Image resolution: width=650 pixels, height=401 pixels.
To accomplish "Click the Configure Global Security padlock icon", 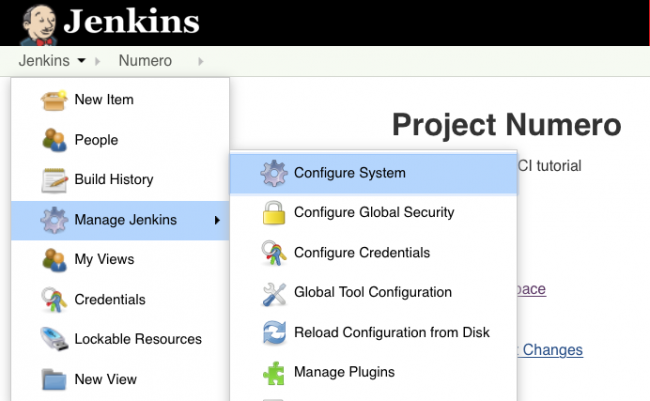I will coord(274,213).
